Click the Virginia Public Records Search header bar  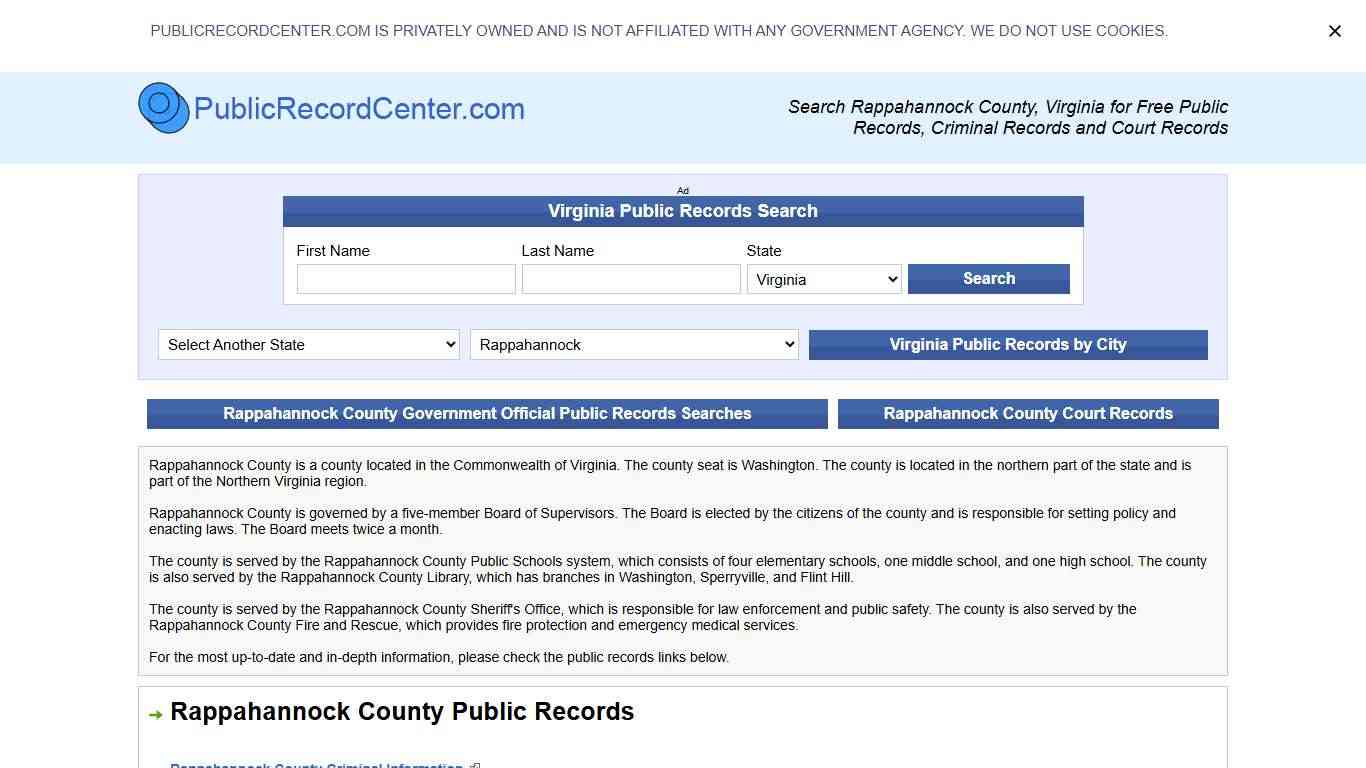683,211
